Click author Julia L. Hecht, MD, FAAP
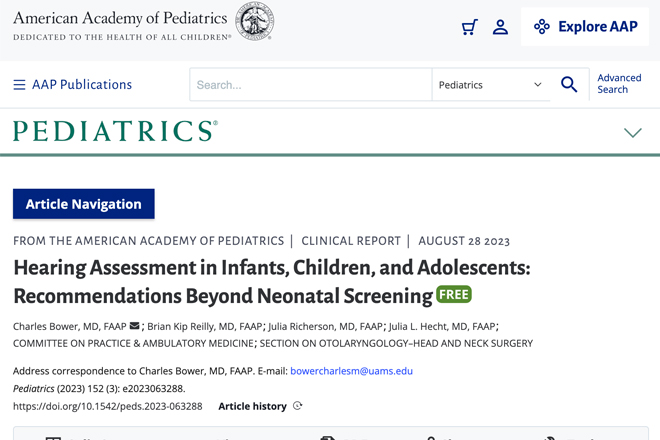660x440 pixels. (x=442, y=327)
